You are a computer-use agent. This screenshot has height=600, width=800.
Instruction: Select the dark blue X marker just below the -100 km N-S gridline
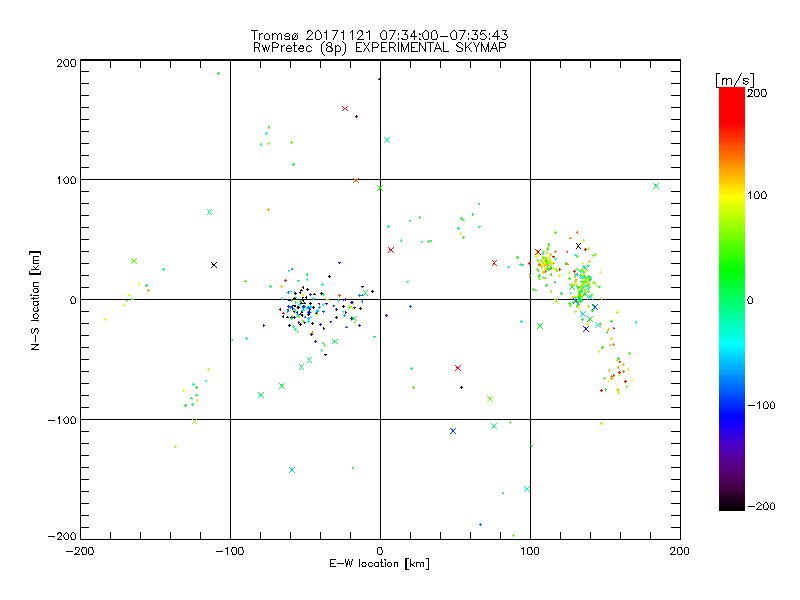pos(453,431)
